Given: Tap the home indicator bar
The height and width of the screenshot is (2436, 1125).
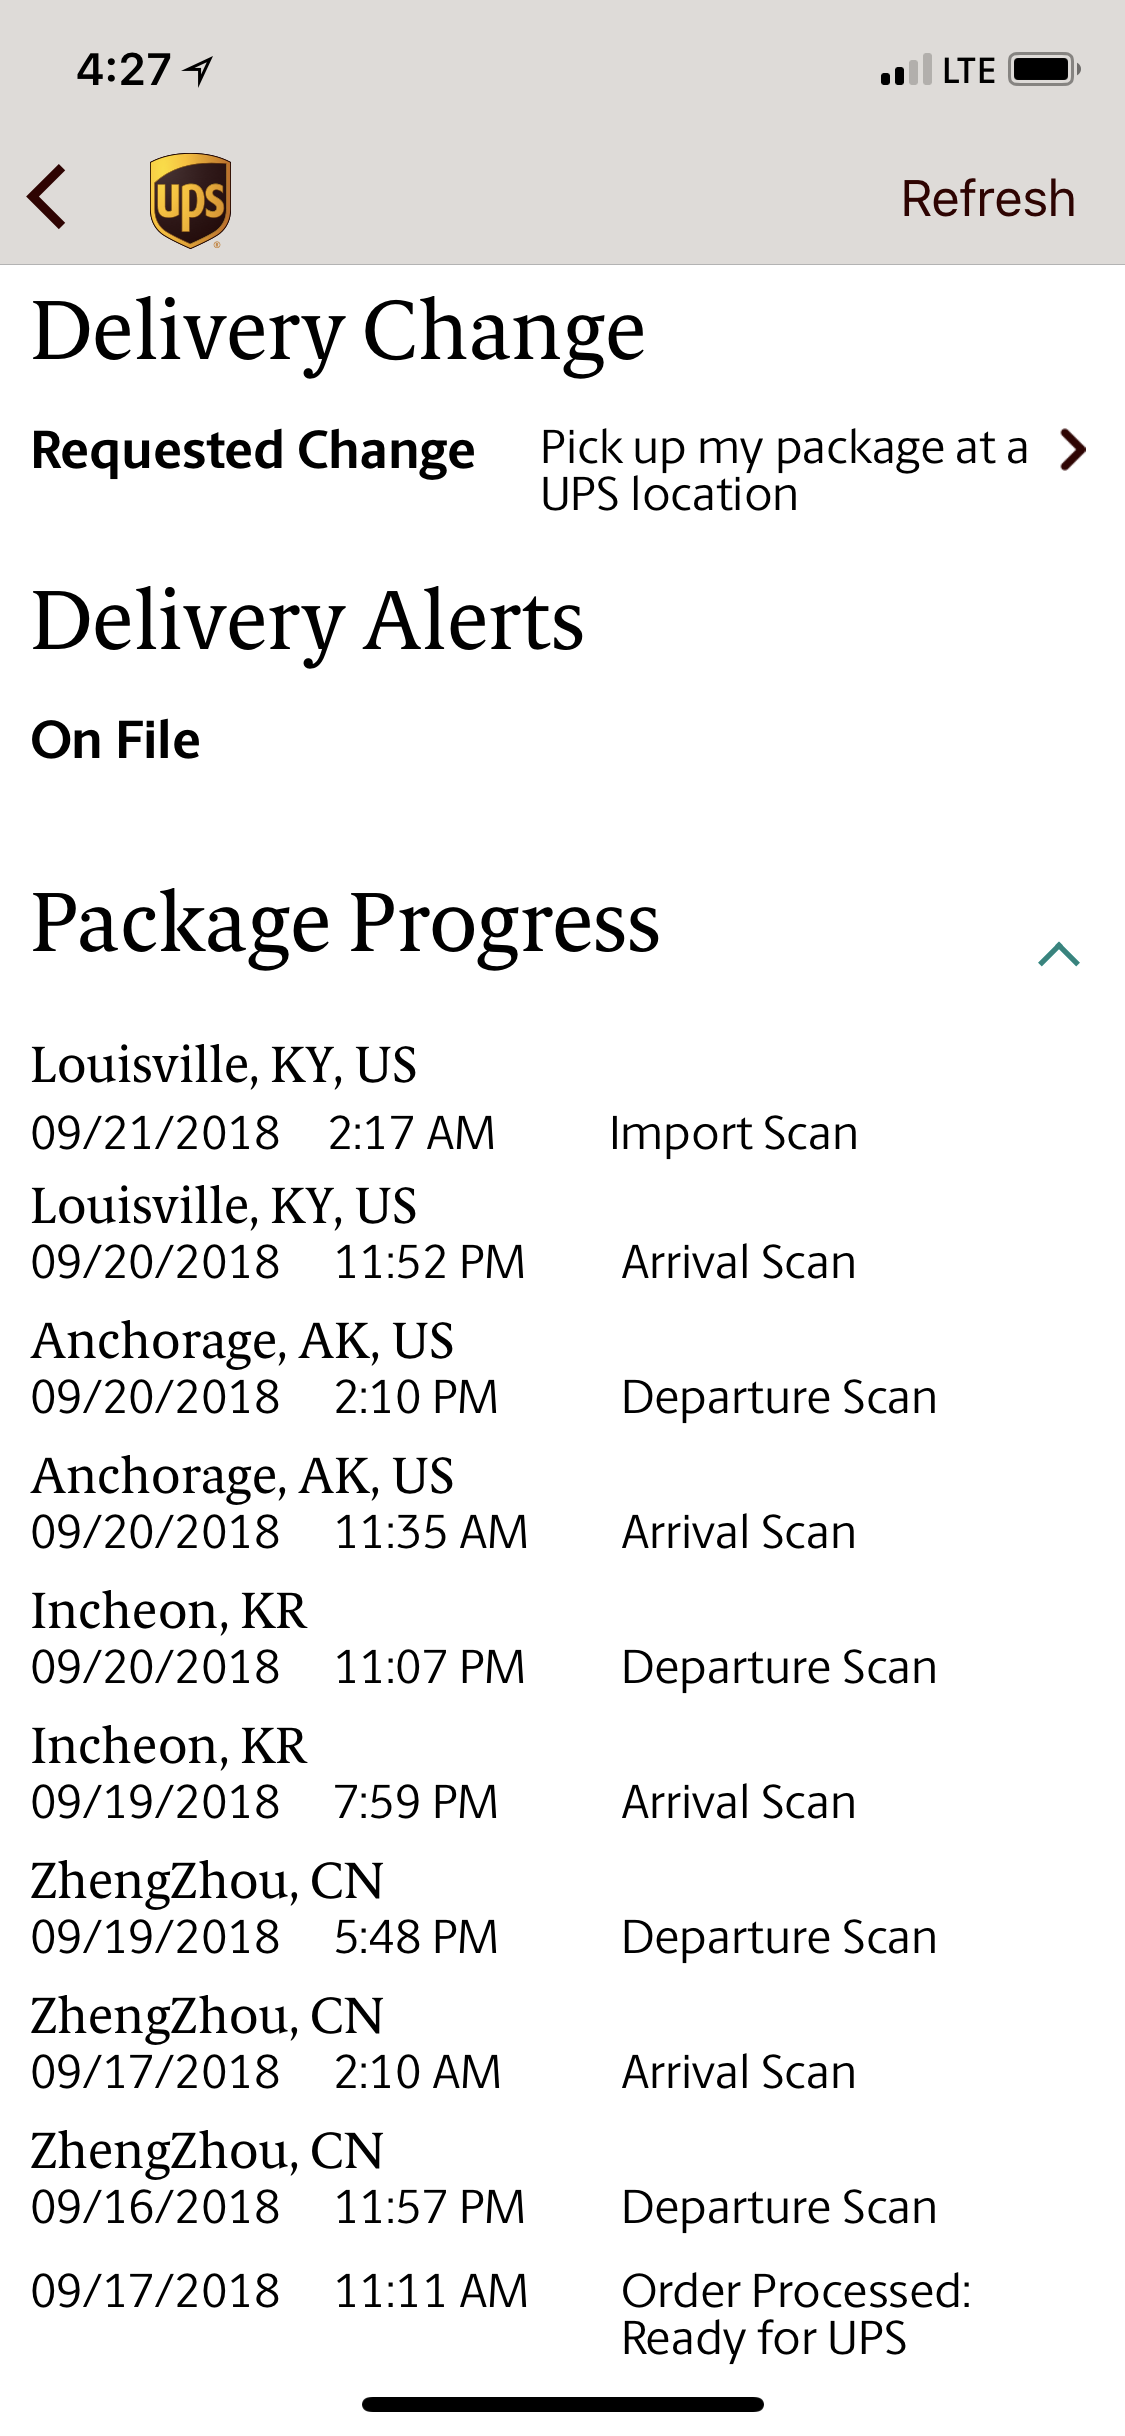Looking at the screenshot, I should (x=563, y=2404).
